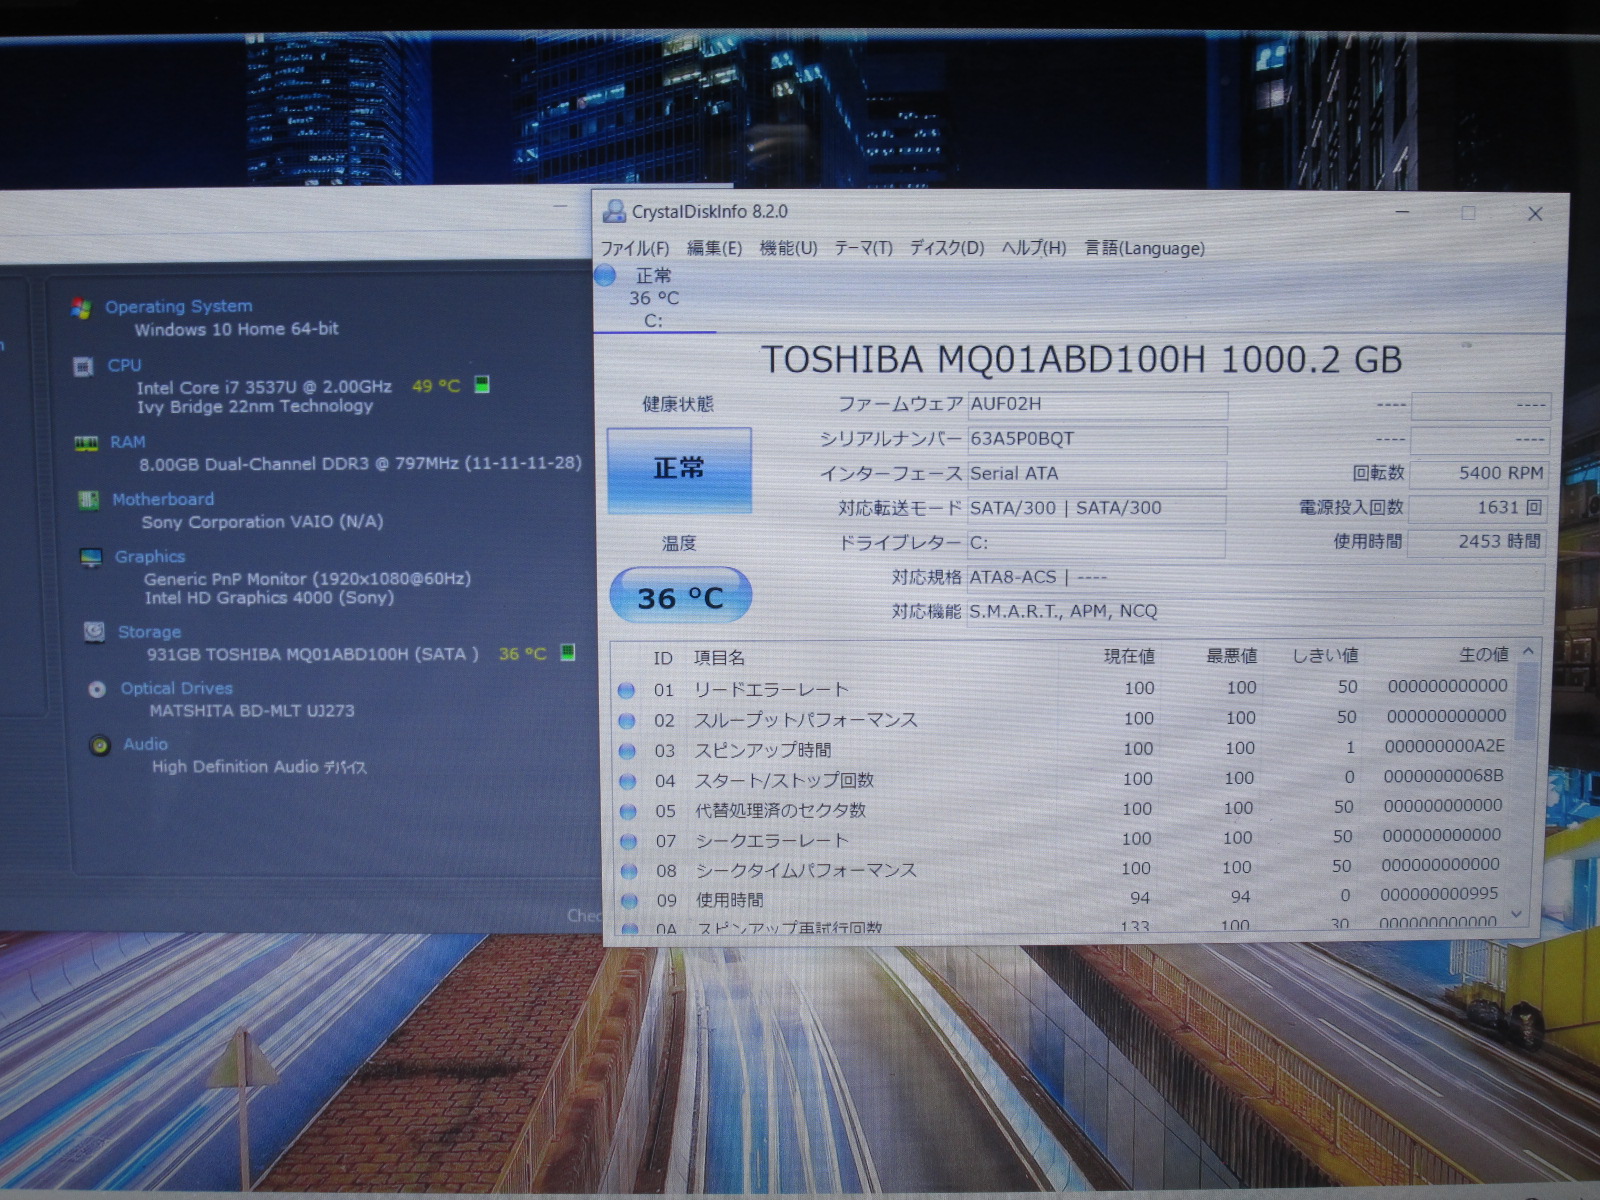Open the 言語(Language) menu
Image resolution: width=1600 pixels, height=1200 pixels.
(1144, 248)
